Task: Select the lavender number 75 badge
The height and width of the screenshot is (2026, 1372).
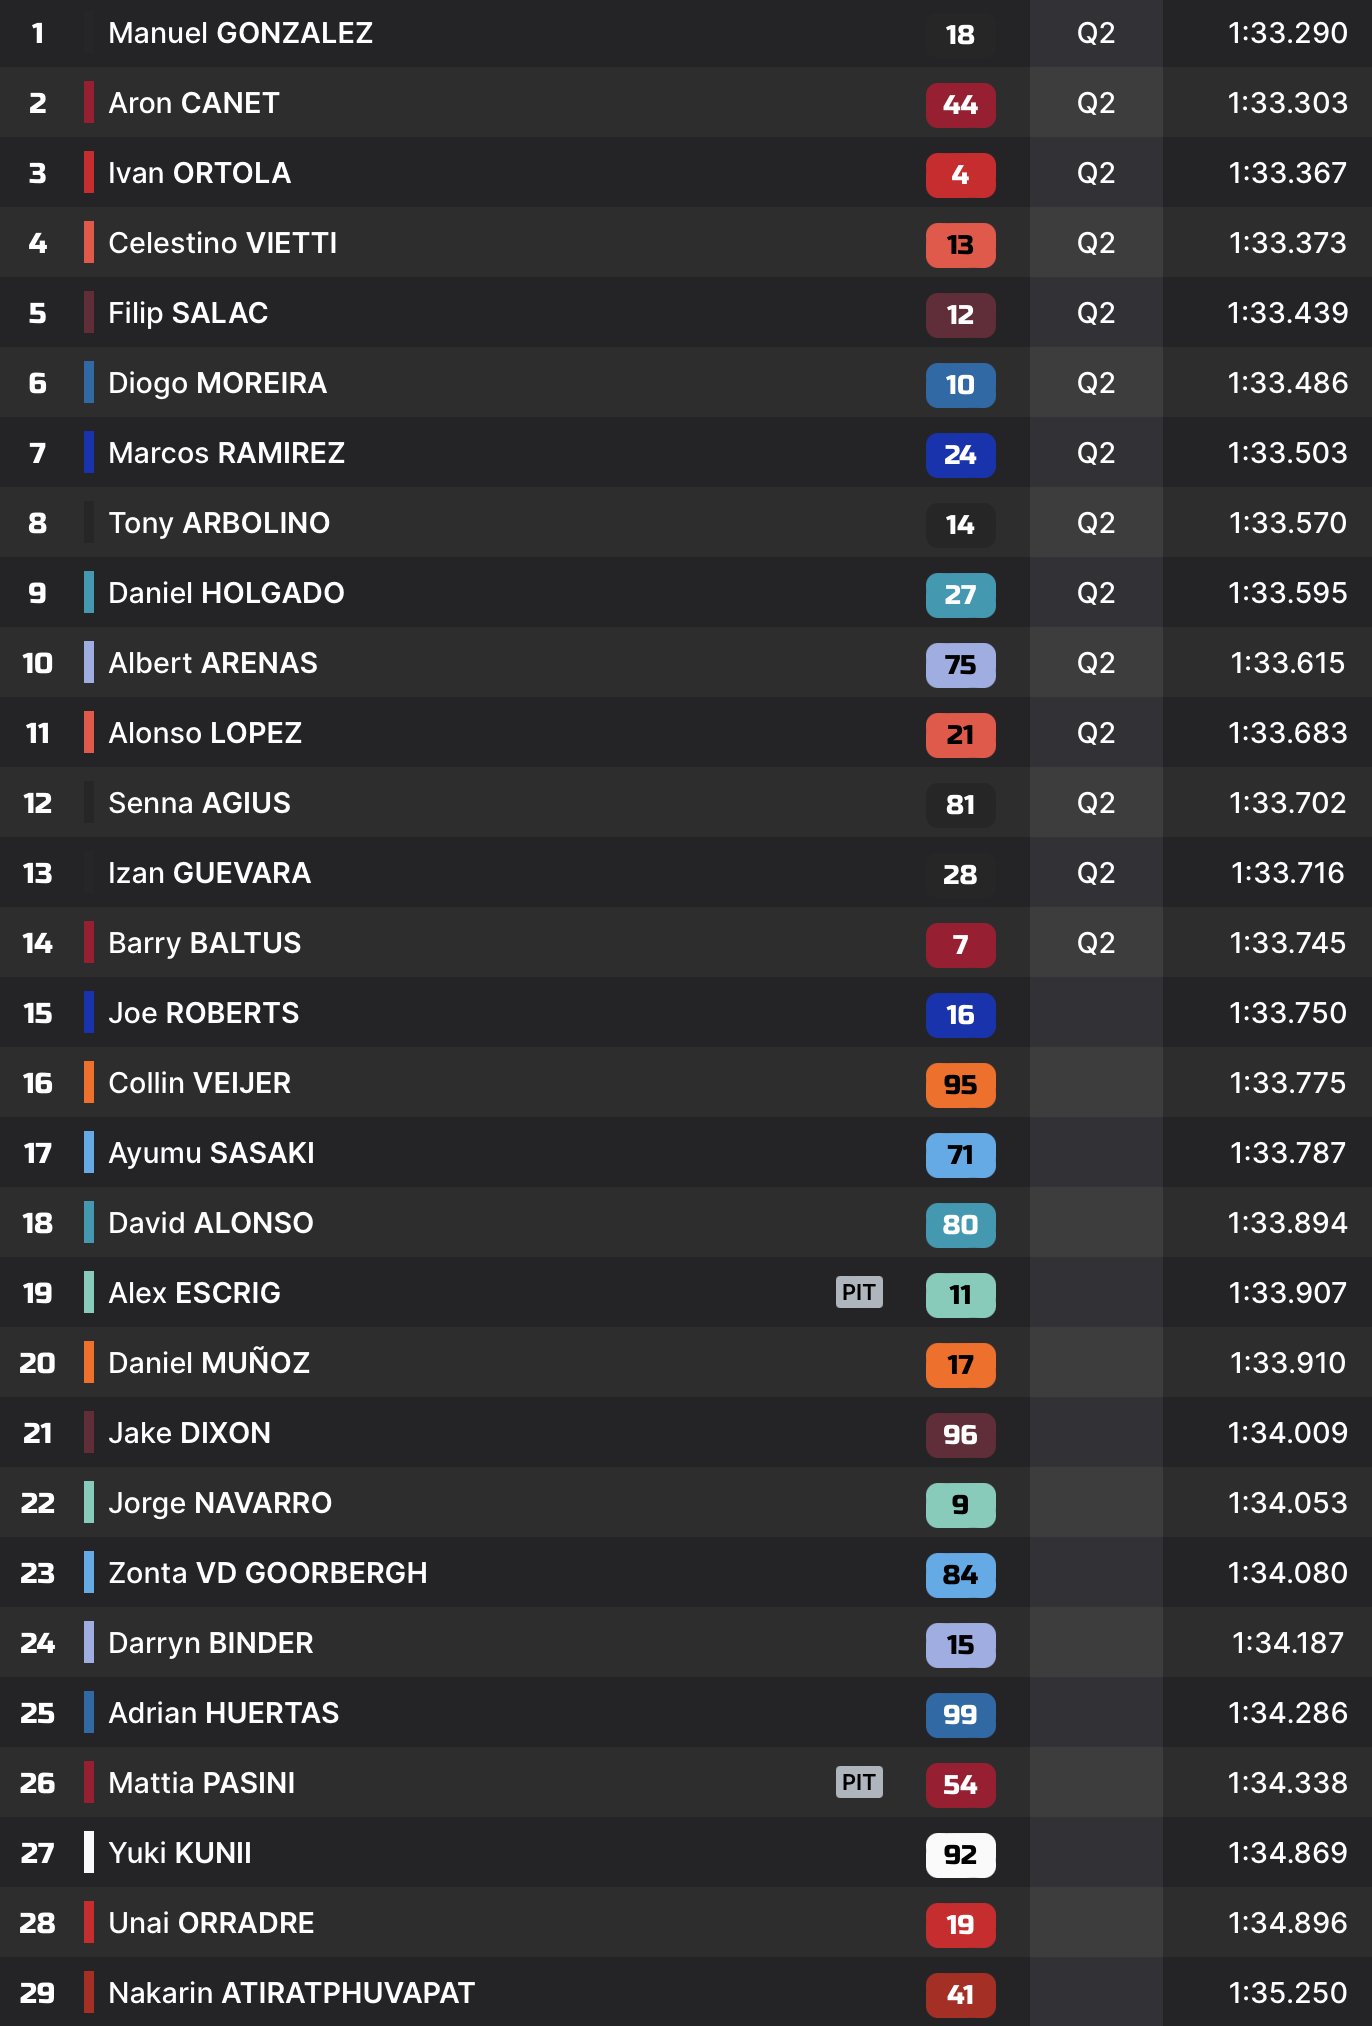Action: tap(960, 665)
